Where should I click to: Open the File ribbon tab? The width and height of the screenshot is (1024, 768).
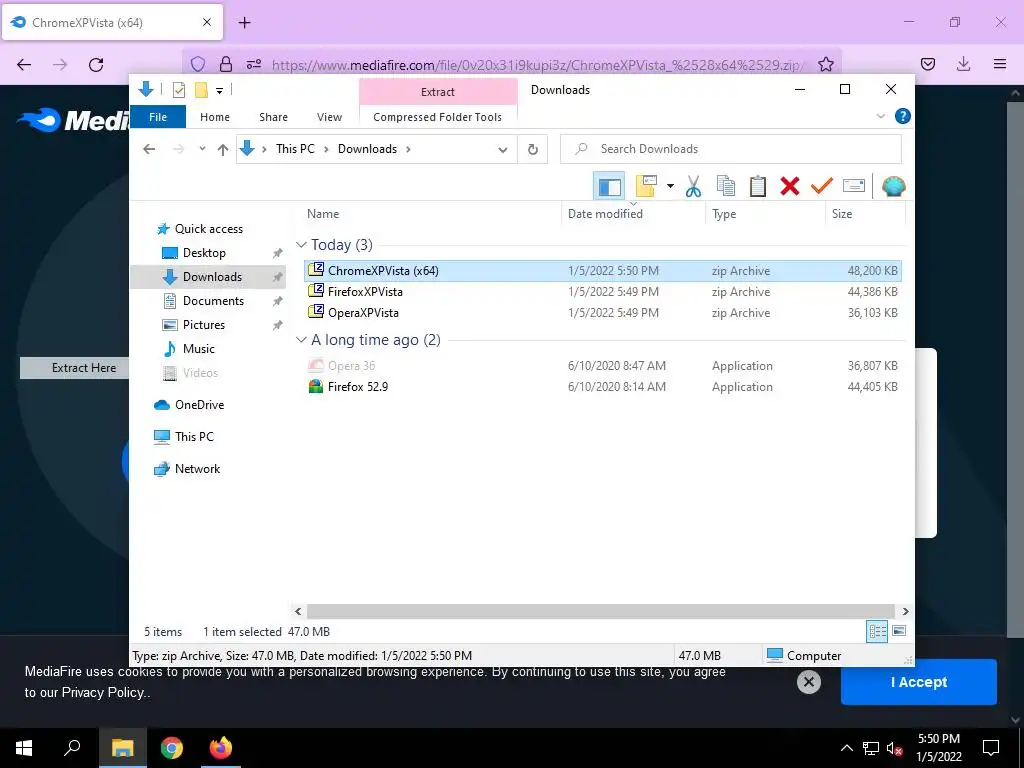click(158, 117)
